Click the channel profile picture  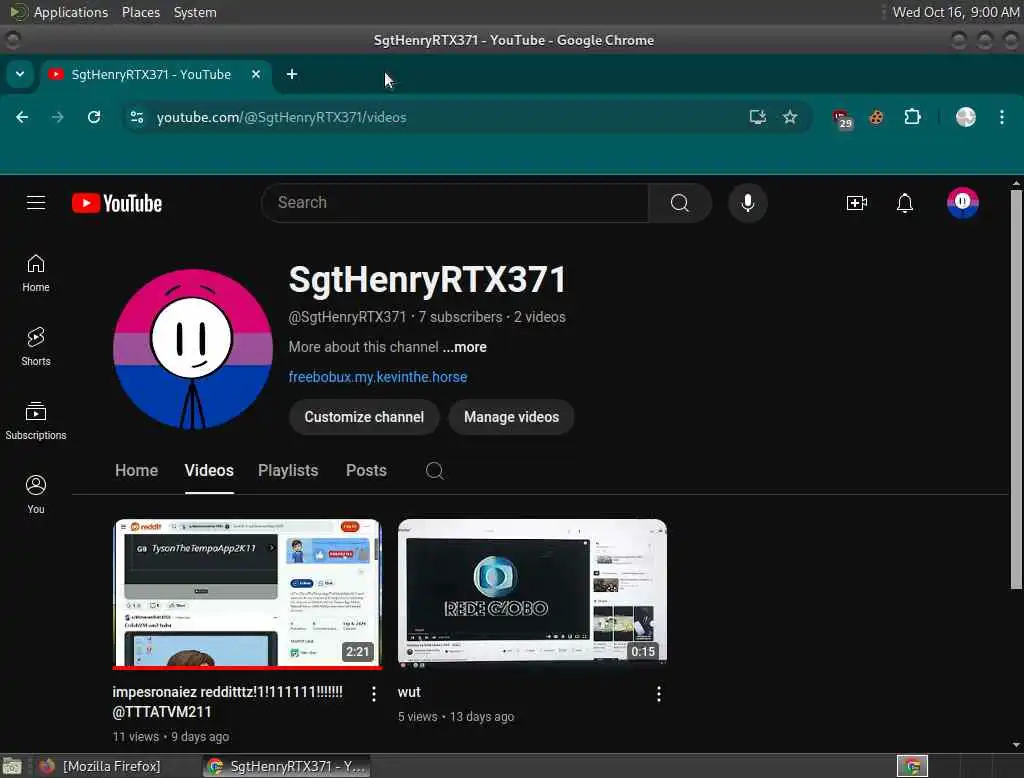coord(193,349)
